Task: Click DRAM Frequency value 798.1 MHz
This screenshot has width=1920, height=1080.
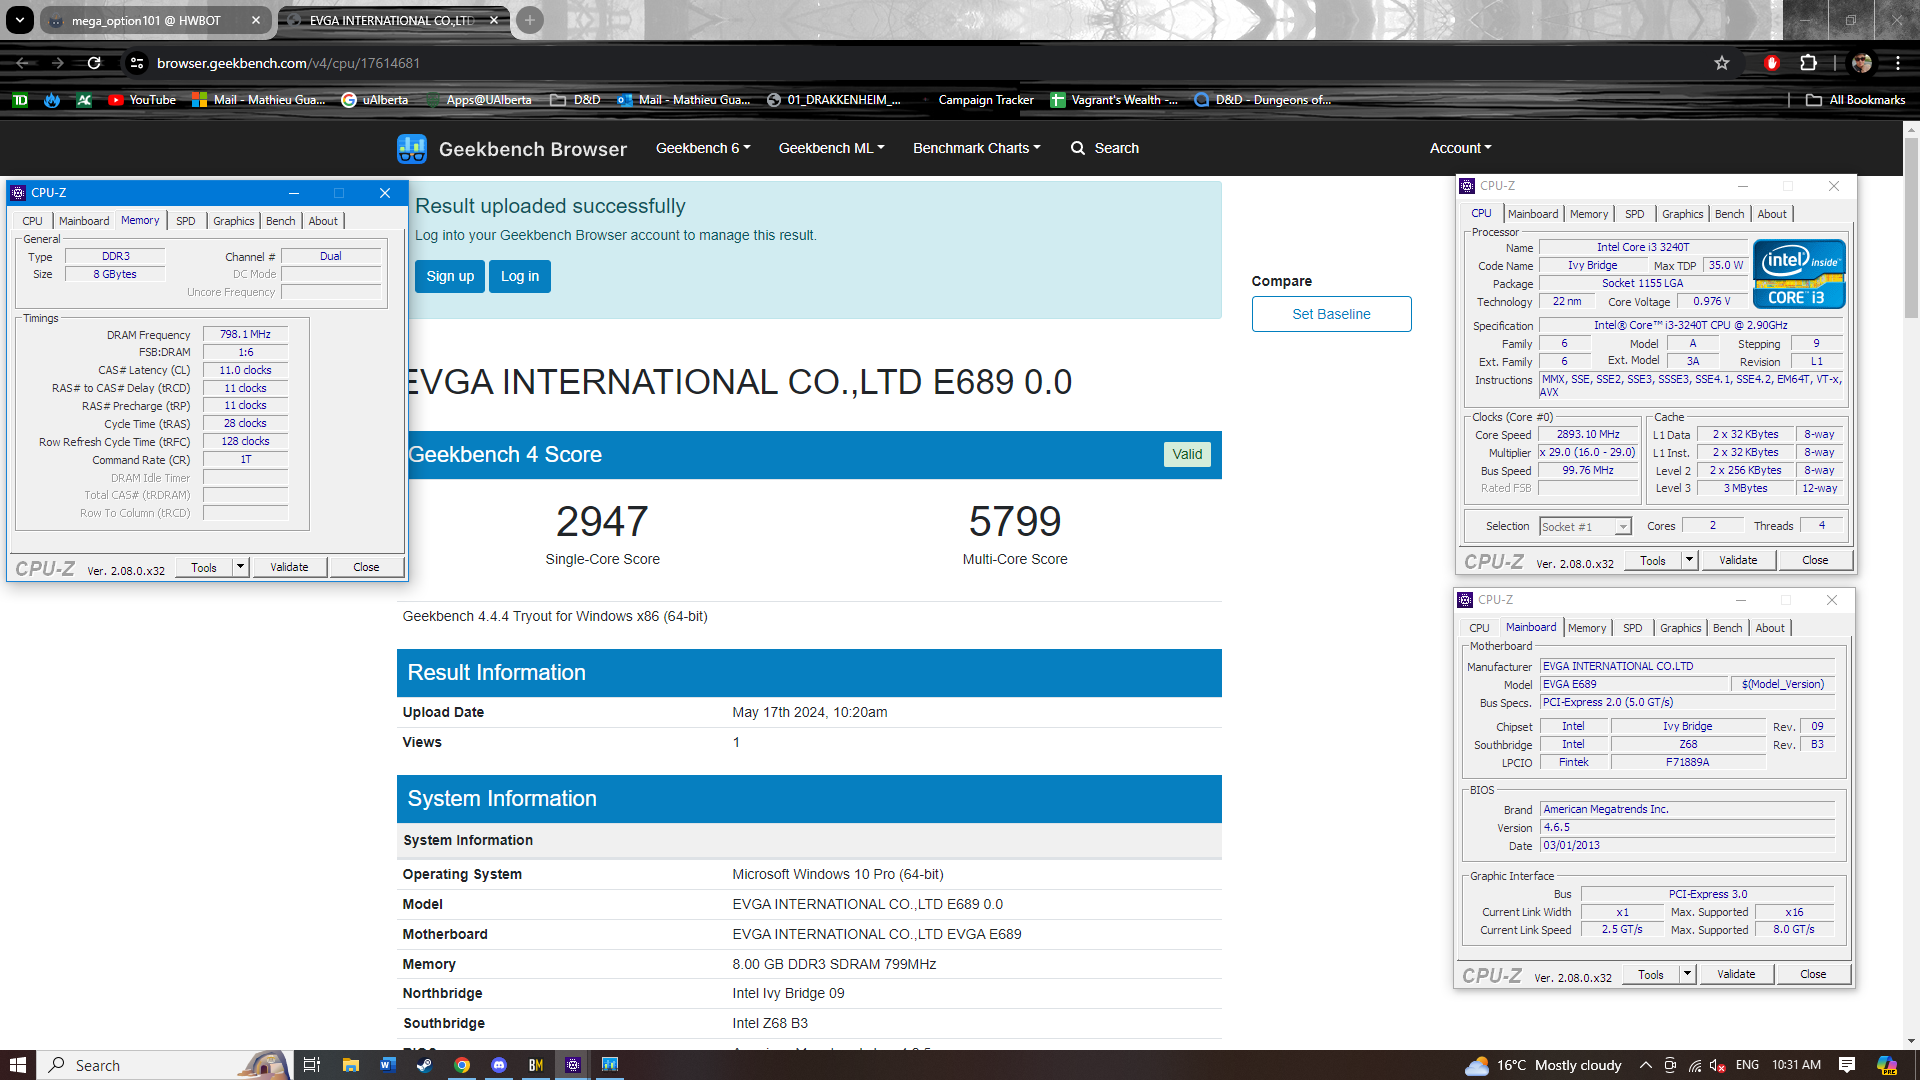Action: [245, 335]
